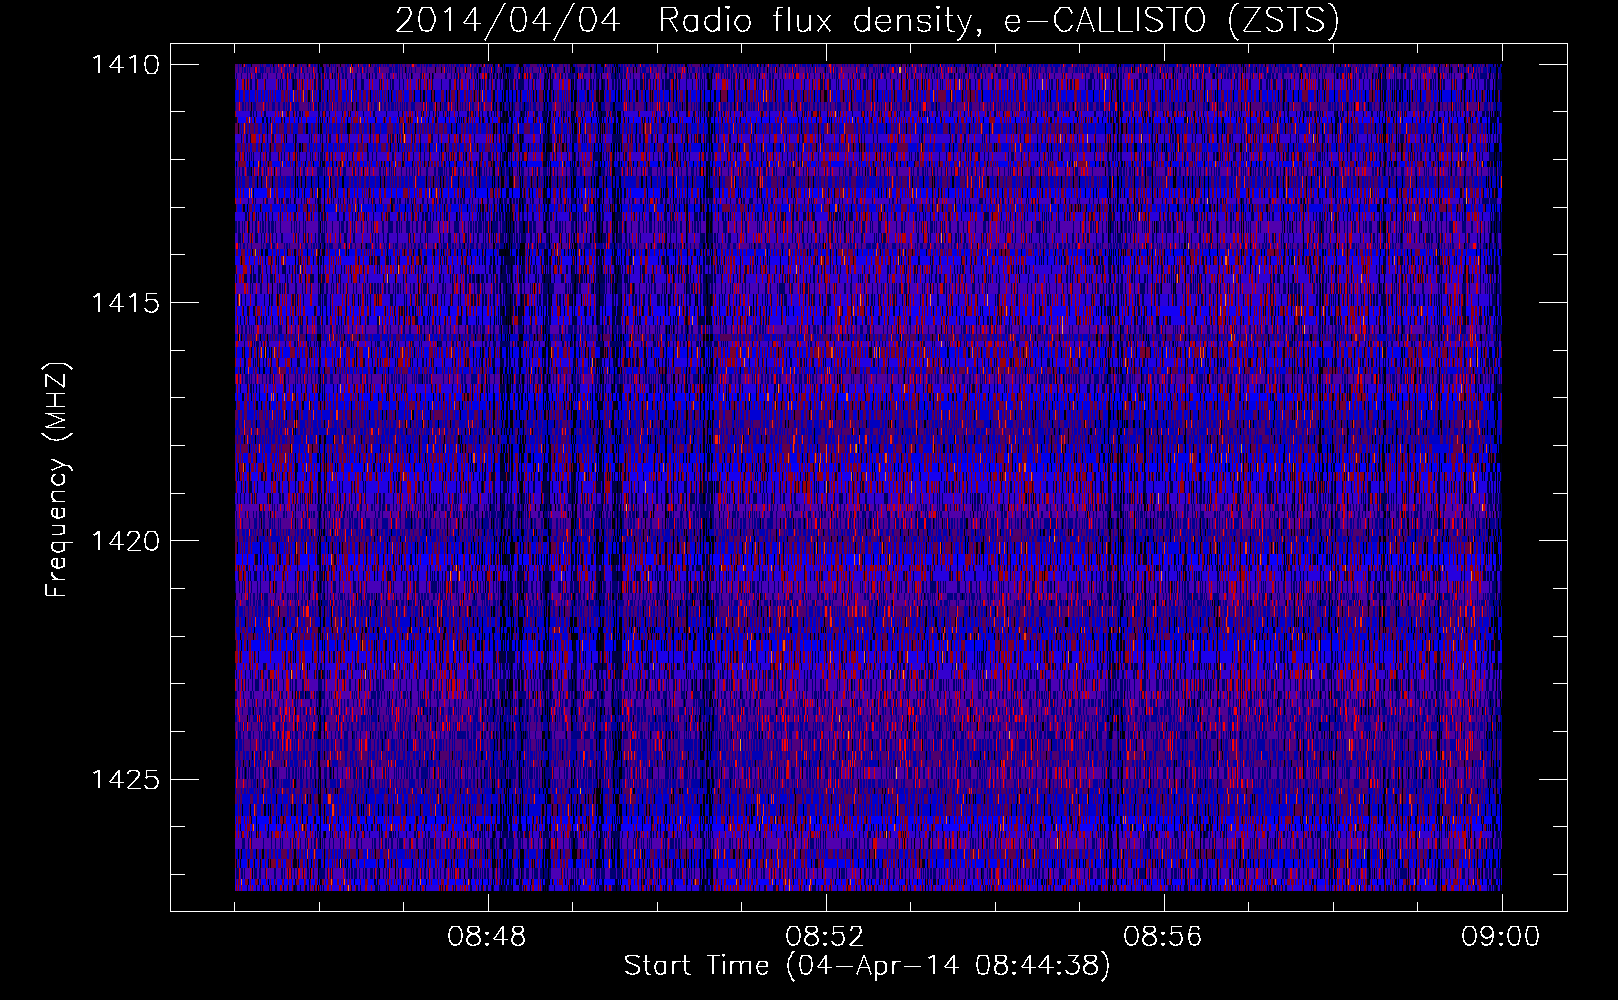The image size is (1618, 1000).
Task: Click the 08:48 time tick label
Action: [x=487, y=937]
